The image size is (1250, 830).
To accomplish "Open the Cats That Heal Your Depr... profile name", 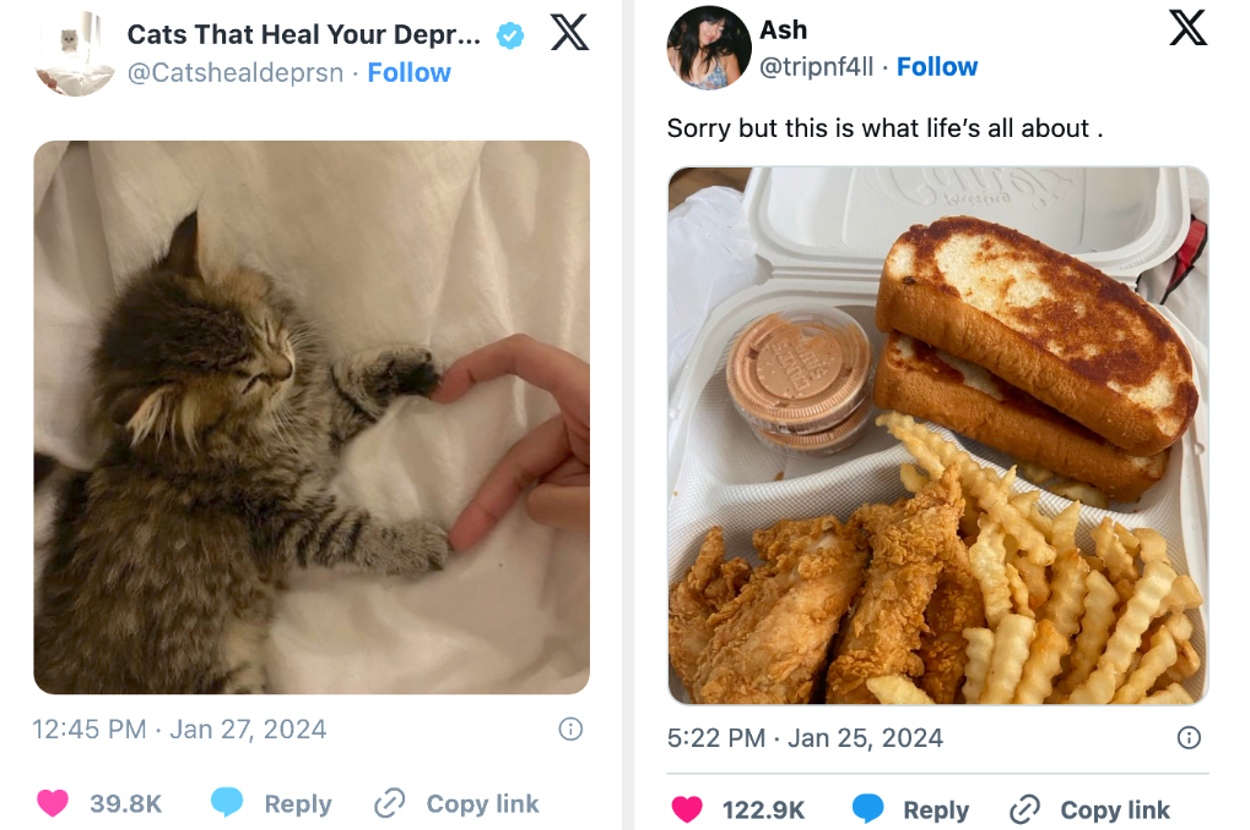I will pos(303,35).
